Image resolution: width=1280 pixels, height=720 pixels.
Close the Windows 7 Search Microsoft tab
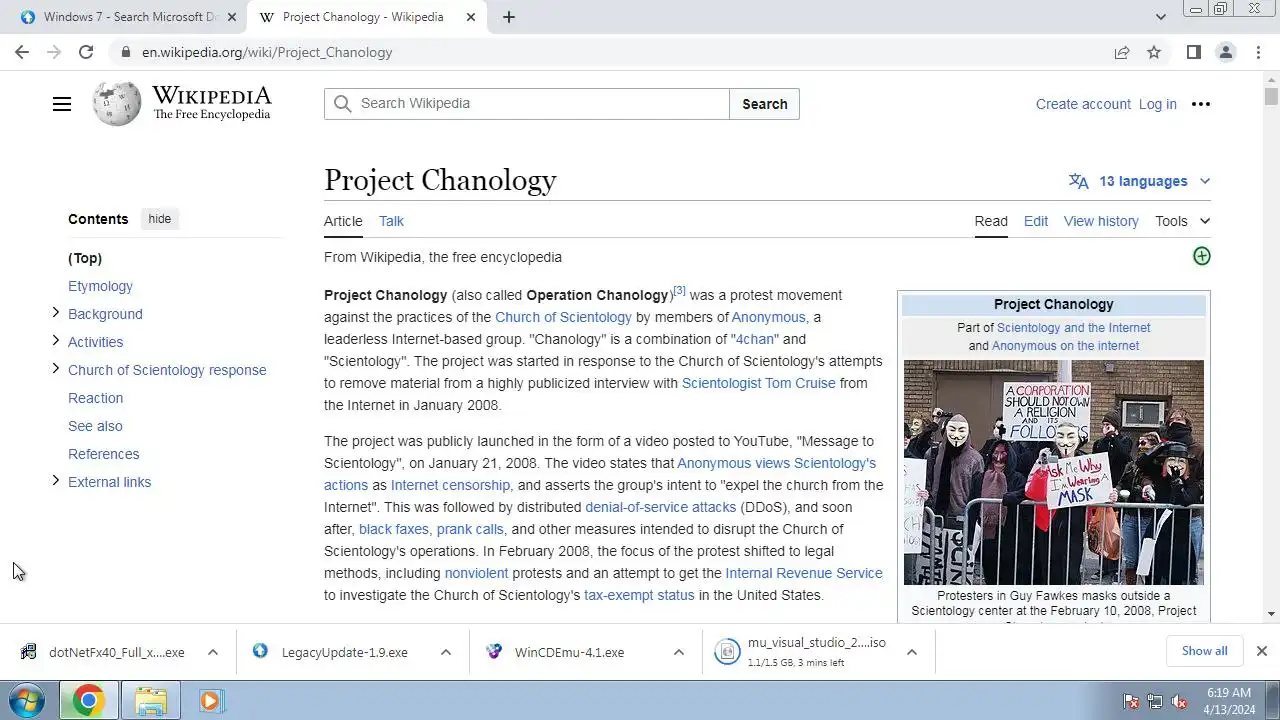(x=231, y=17)
